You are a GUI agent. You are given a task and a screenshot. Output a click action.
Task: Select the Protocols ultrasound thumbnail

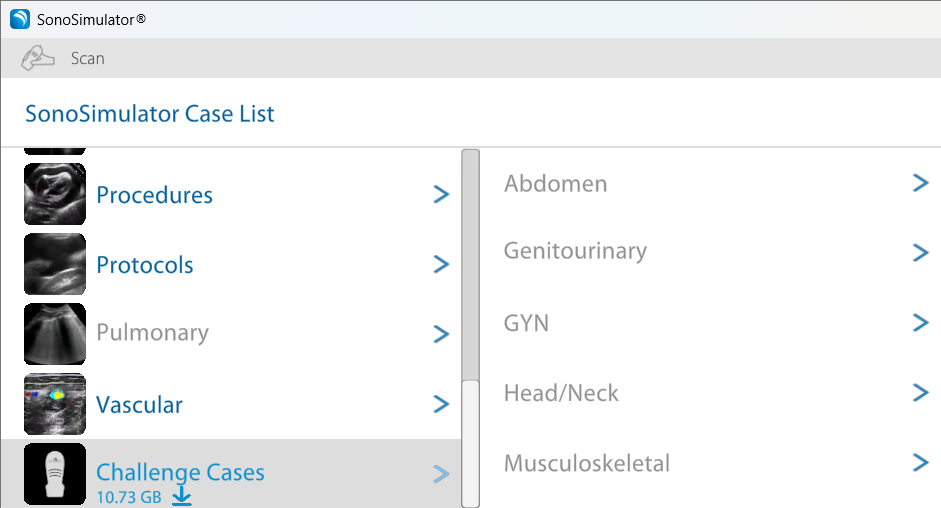click(55, 264)
